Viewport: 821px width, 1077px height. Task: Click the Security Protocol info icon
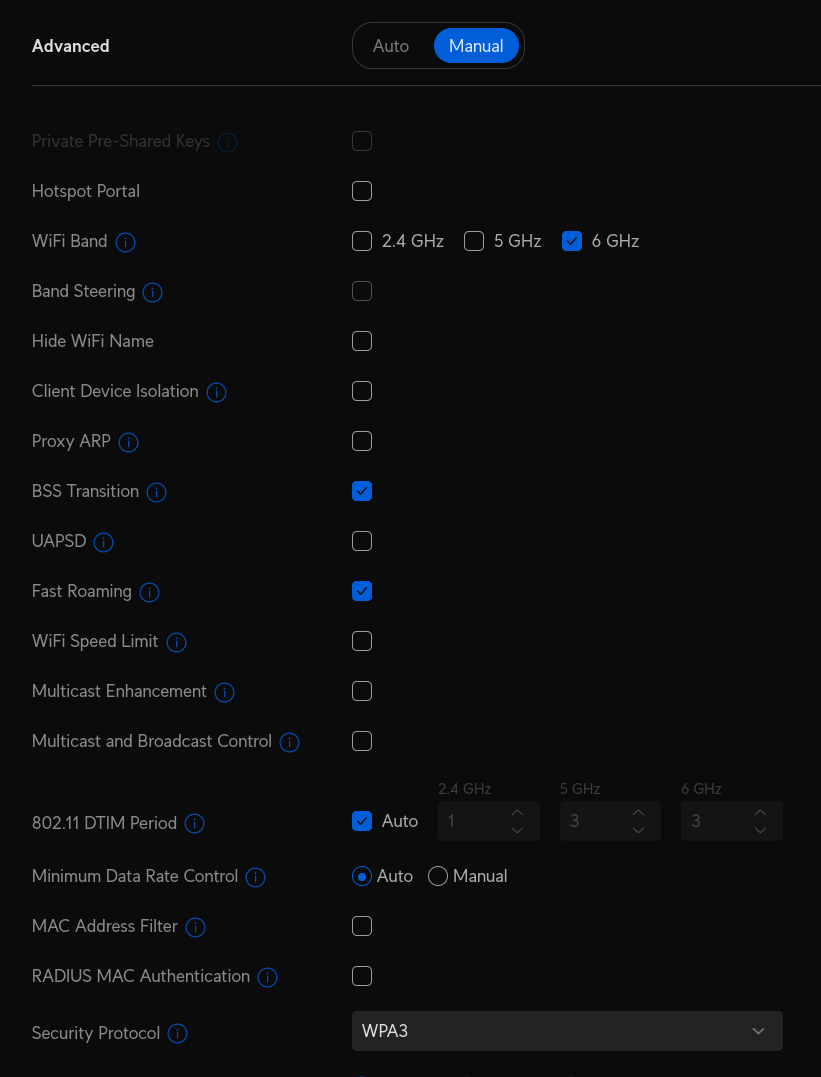177,1033
